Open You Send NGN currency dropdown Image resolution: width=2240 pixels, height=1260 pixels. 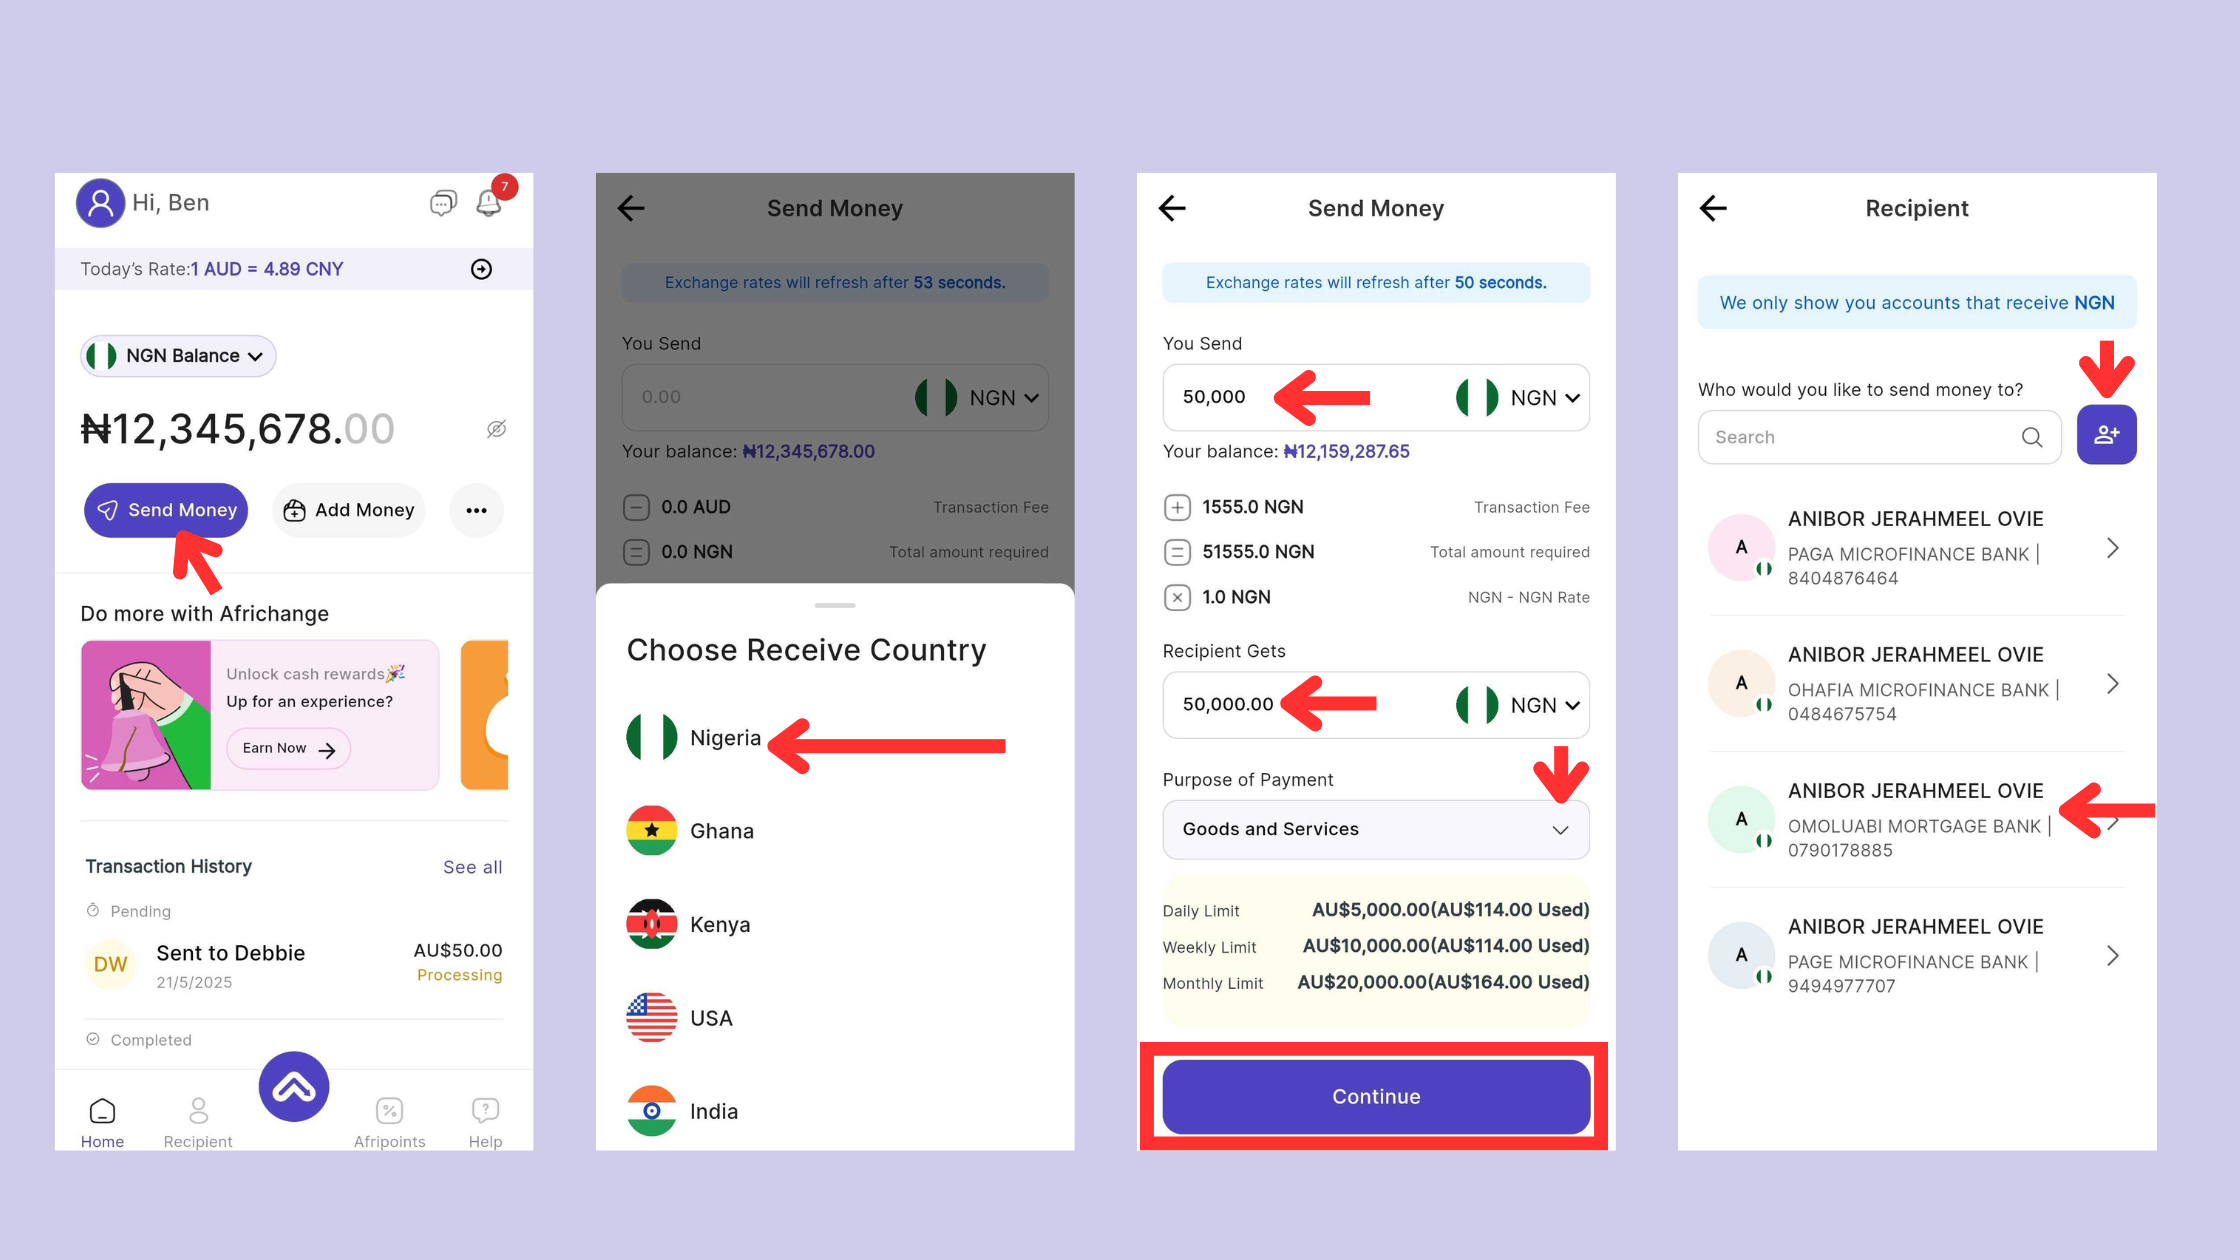click(x=1519, y=398)
